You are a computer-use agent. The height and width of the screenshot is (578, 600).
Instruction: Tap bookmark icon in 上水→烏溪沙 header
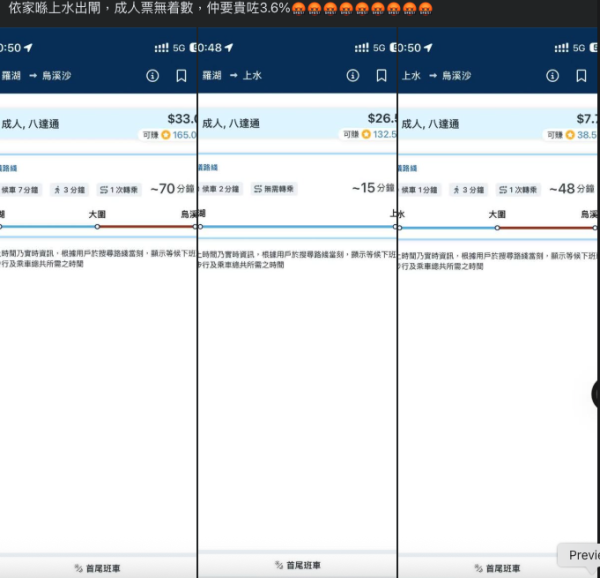pyautogui.click(x=581, y=76)
